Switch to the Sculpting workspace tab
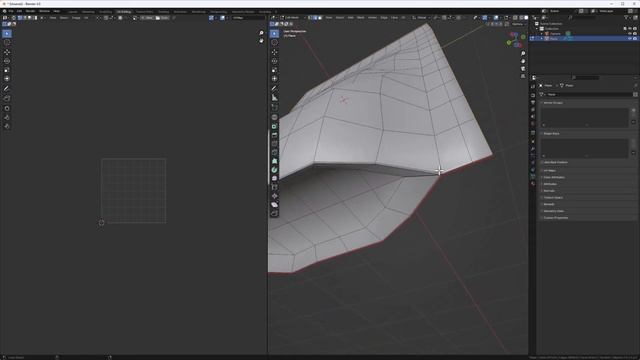This screenshot has height=360, width=640. (105, 12)
